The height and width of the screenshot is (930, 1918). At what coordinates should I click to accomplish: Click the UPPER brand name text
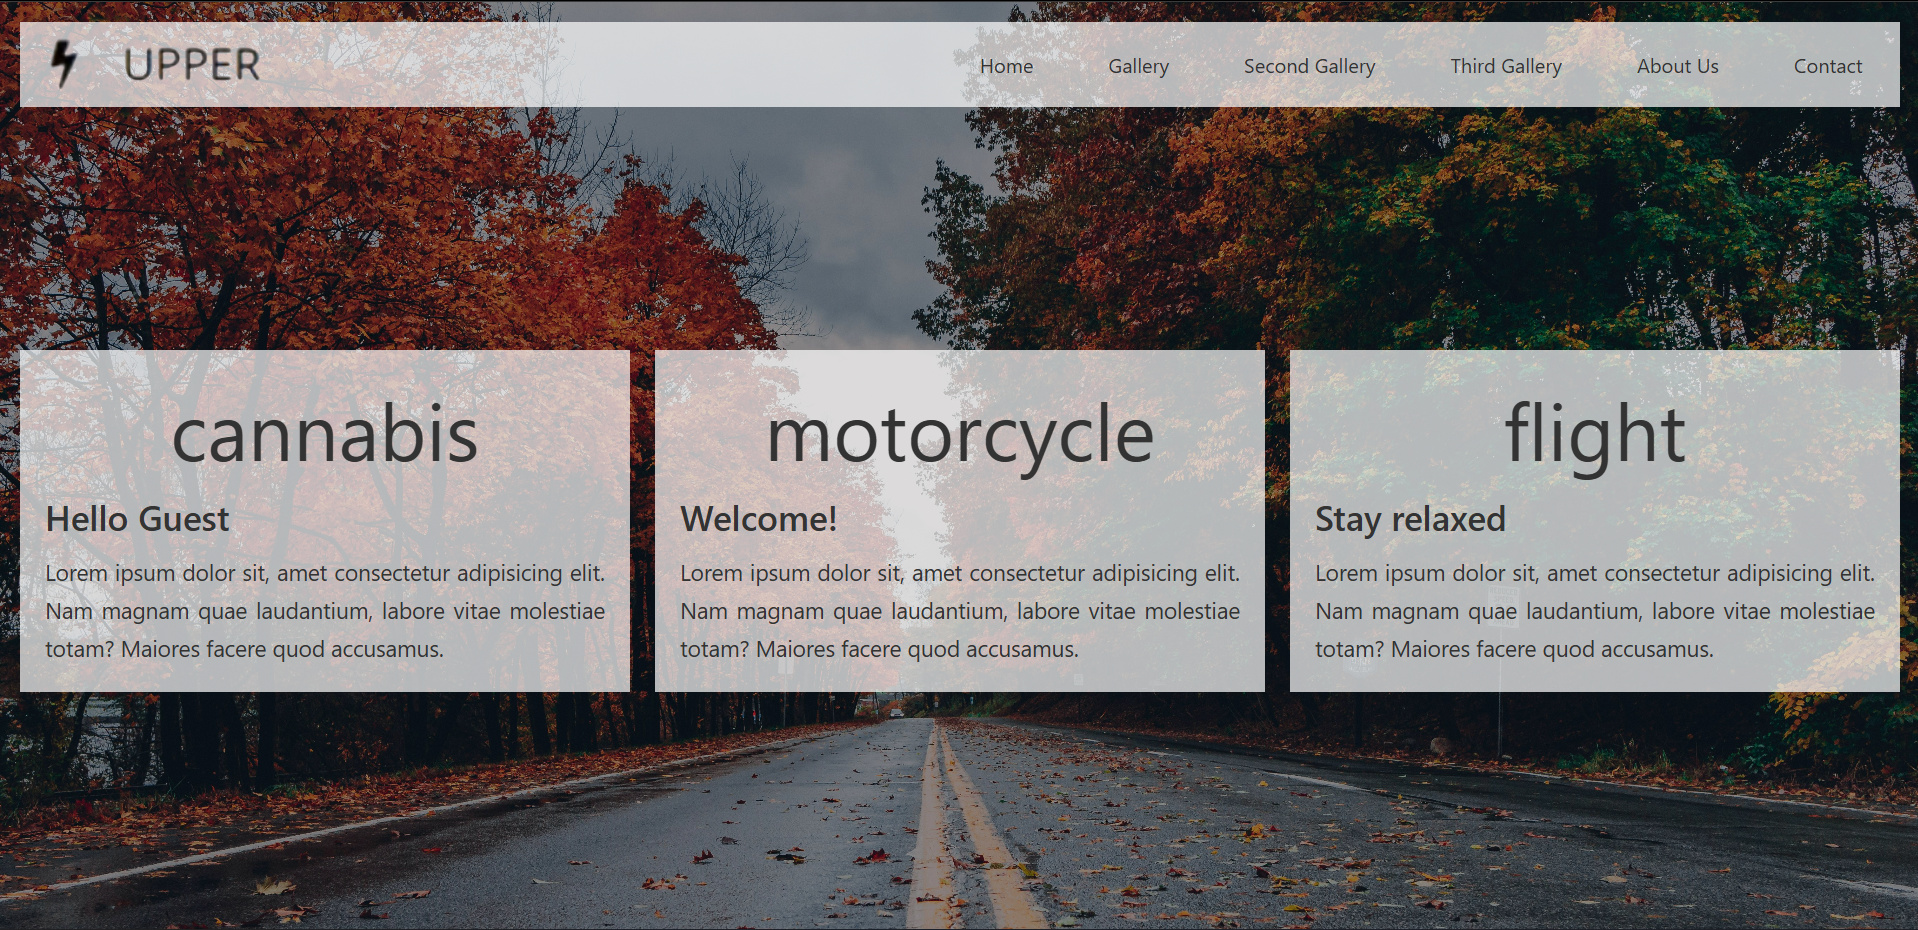(192, 65)
